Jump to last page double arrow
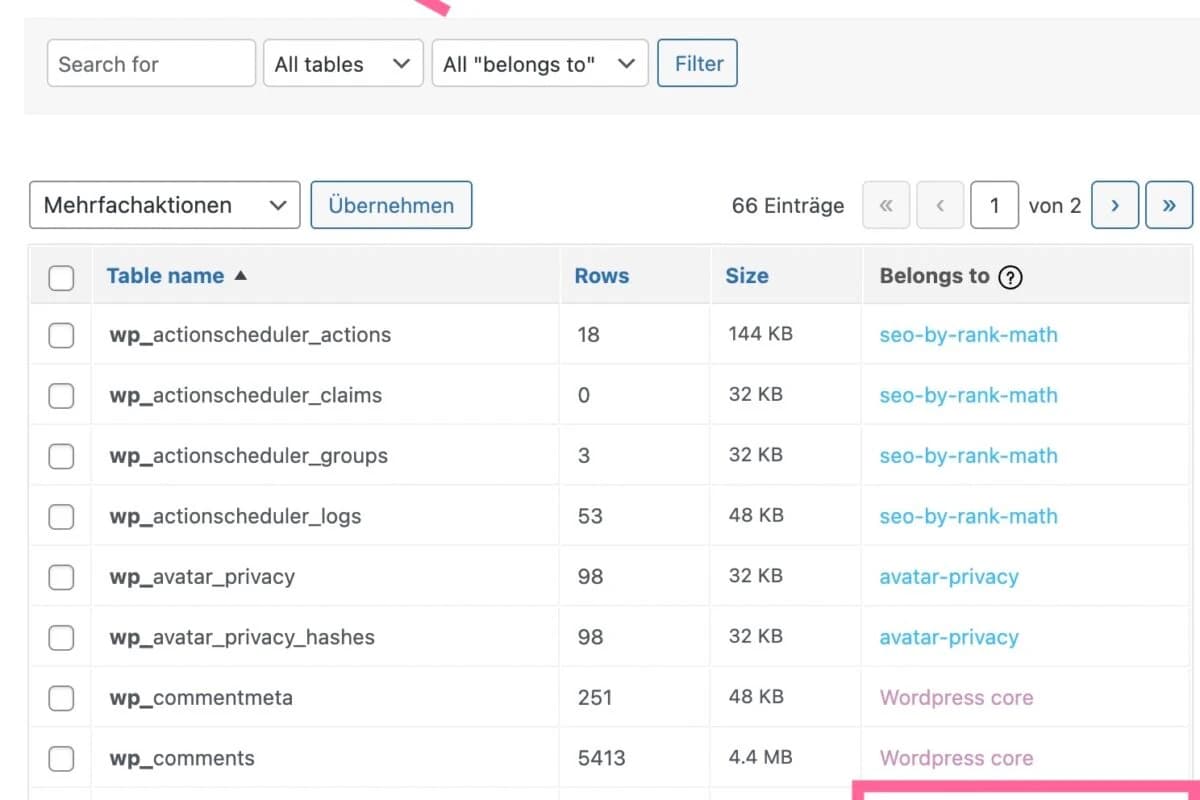 1168,205
